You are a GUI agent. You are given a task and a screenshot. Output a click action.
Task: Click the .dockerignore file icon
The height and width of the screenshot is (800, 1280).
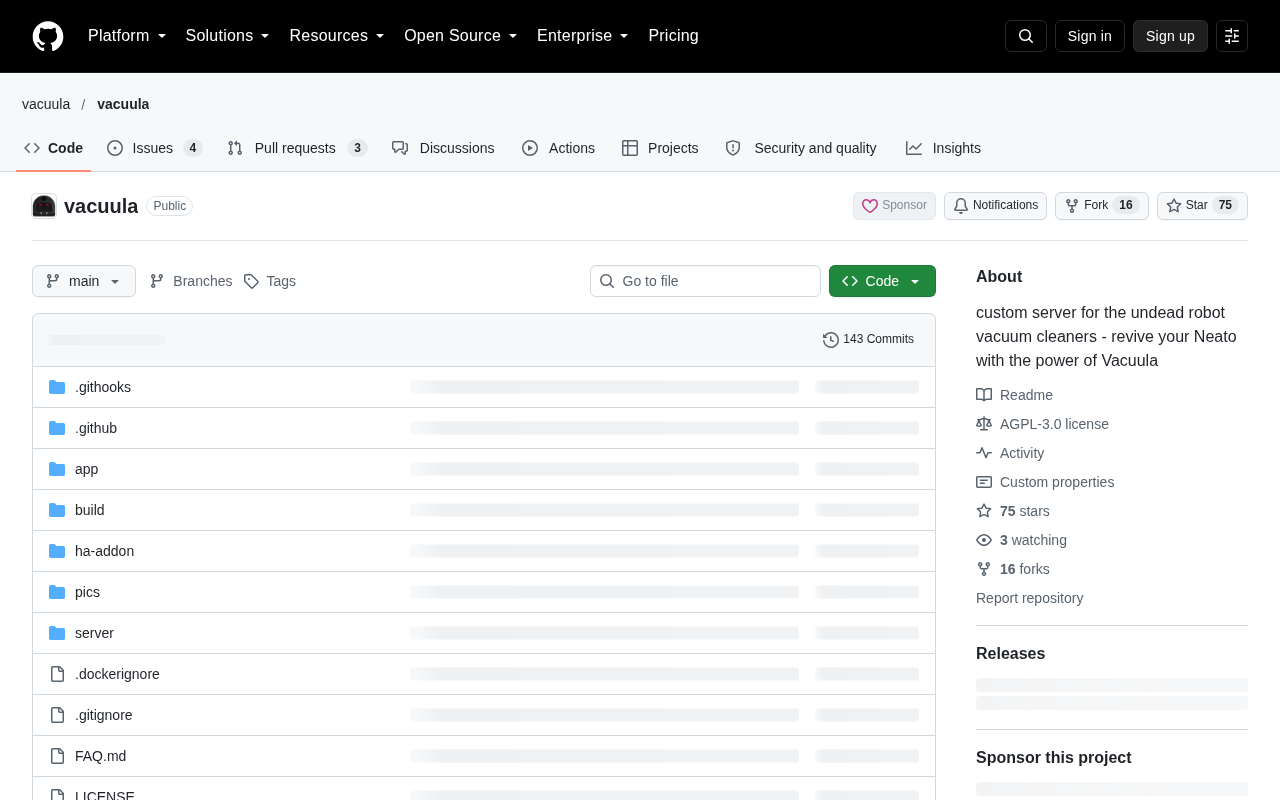point(57,674)
